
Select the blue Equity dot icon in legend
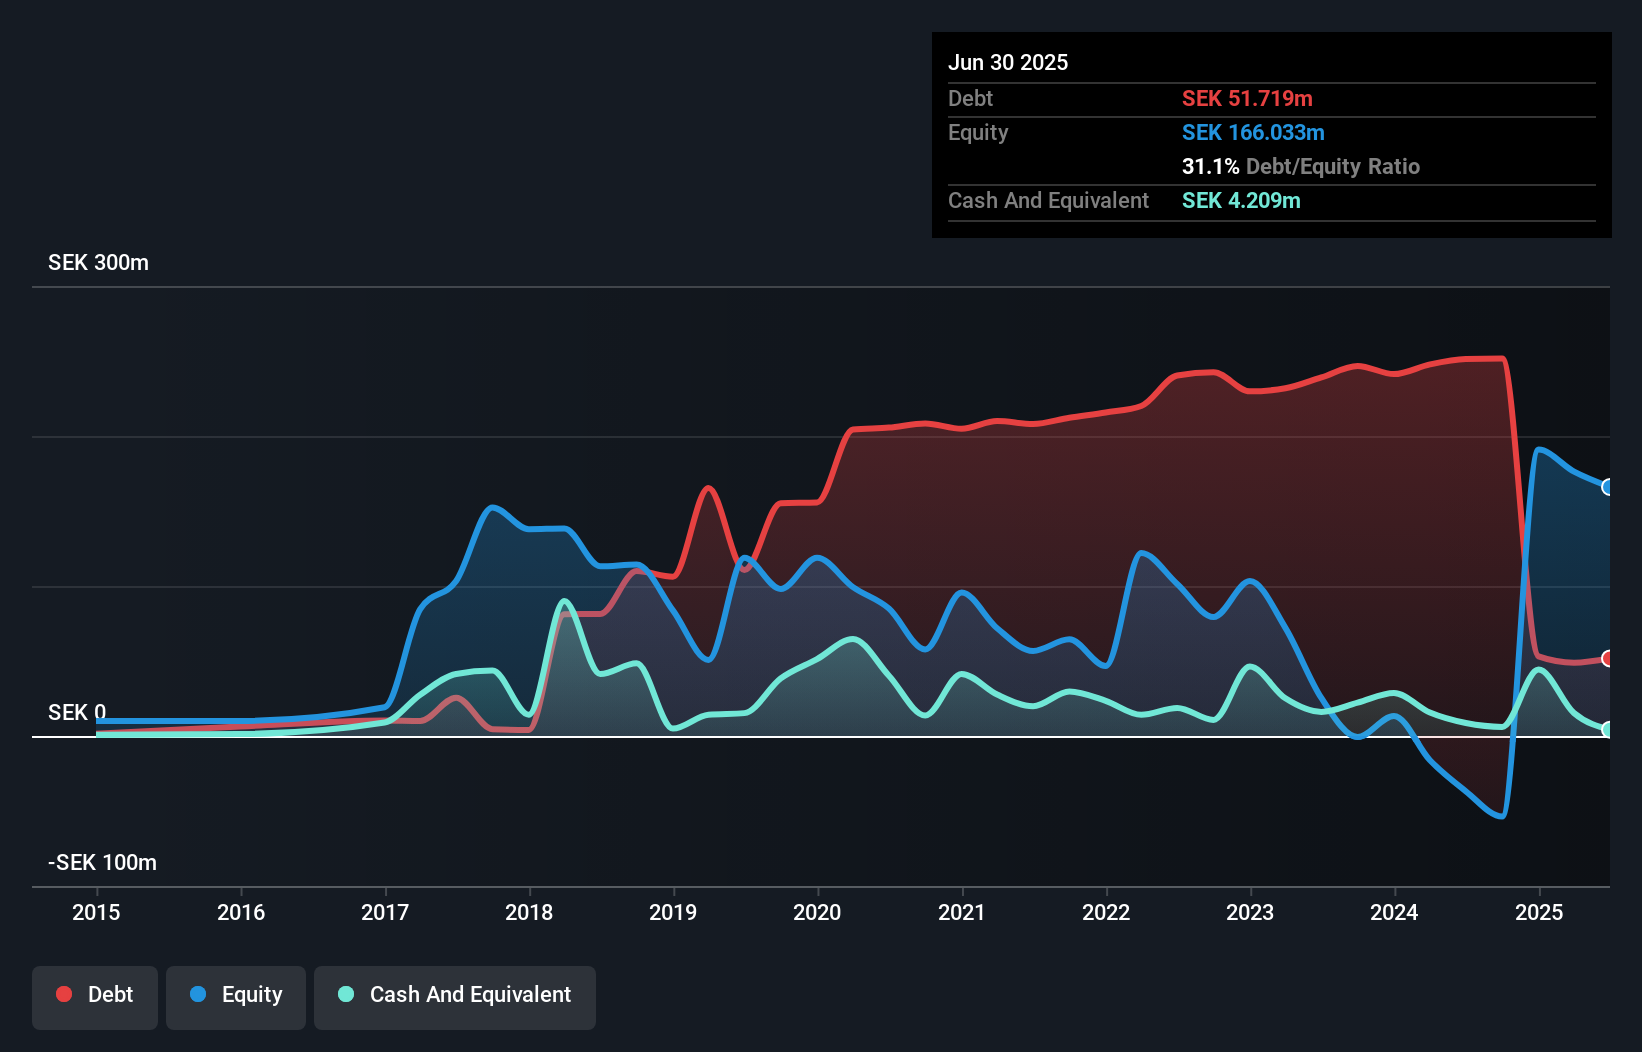click(198, 994)
